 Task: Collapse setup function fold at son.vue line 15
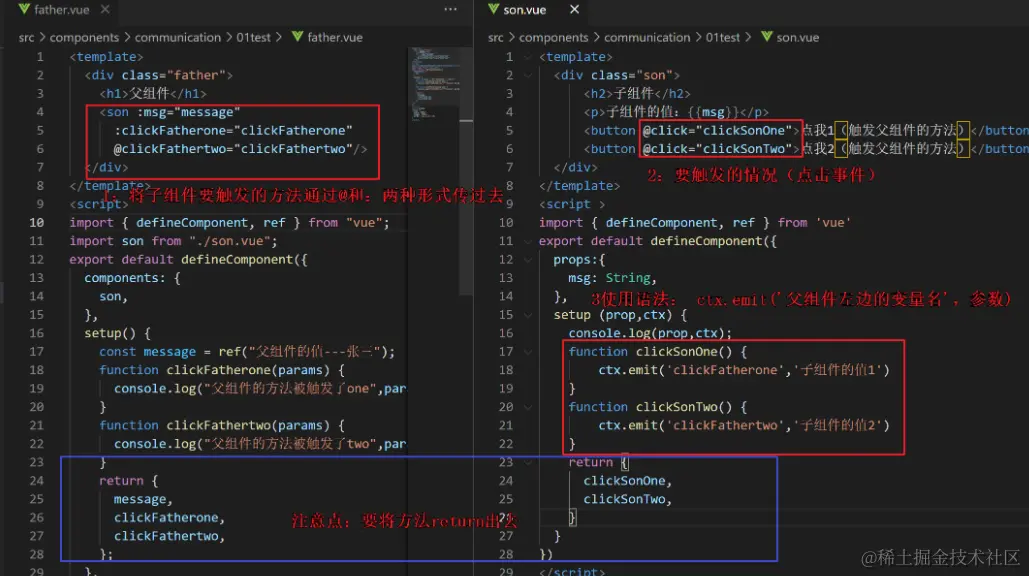[x=528, y=315]
